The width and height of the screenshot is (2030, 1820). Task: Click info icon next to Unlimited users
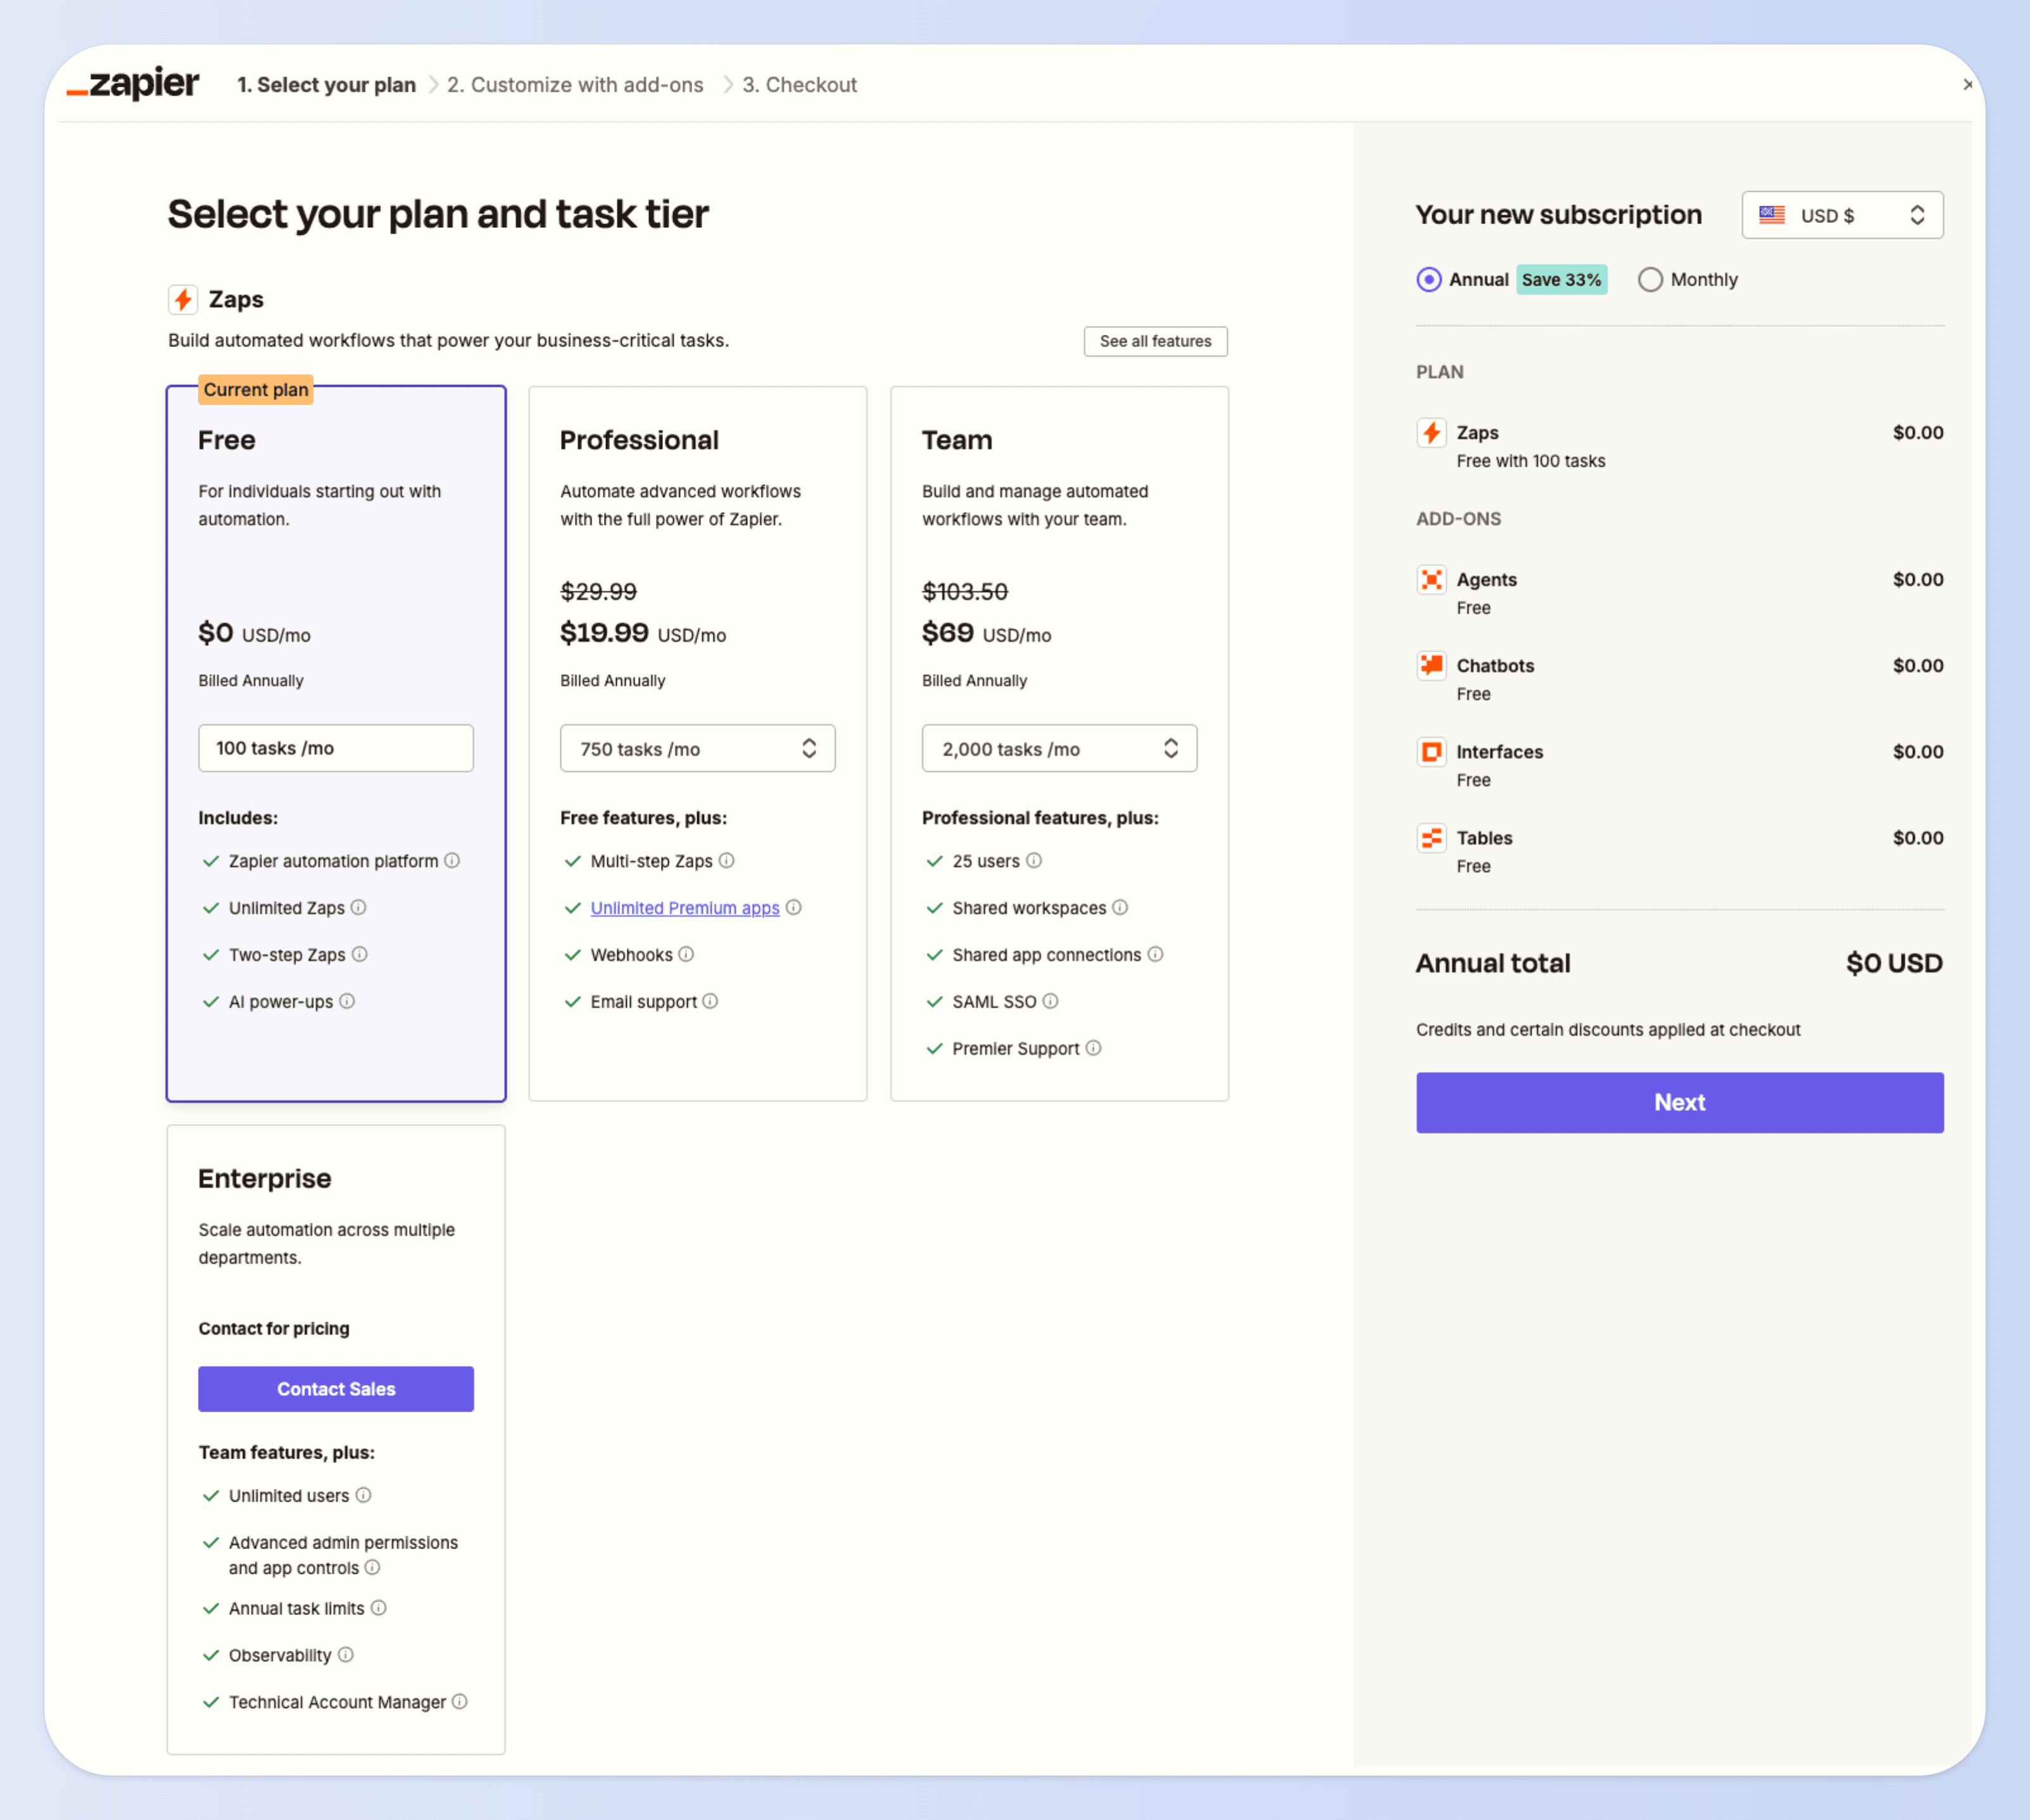click(363, 1495)
